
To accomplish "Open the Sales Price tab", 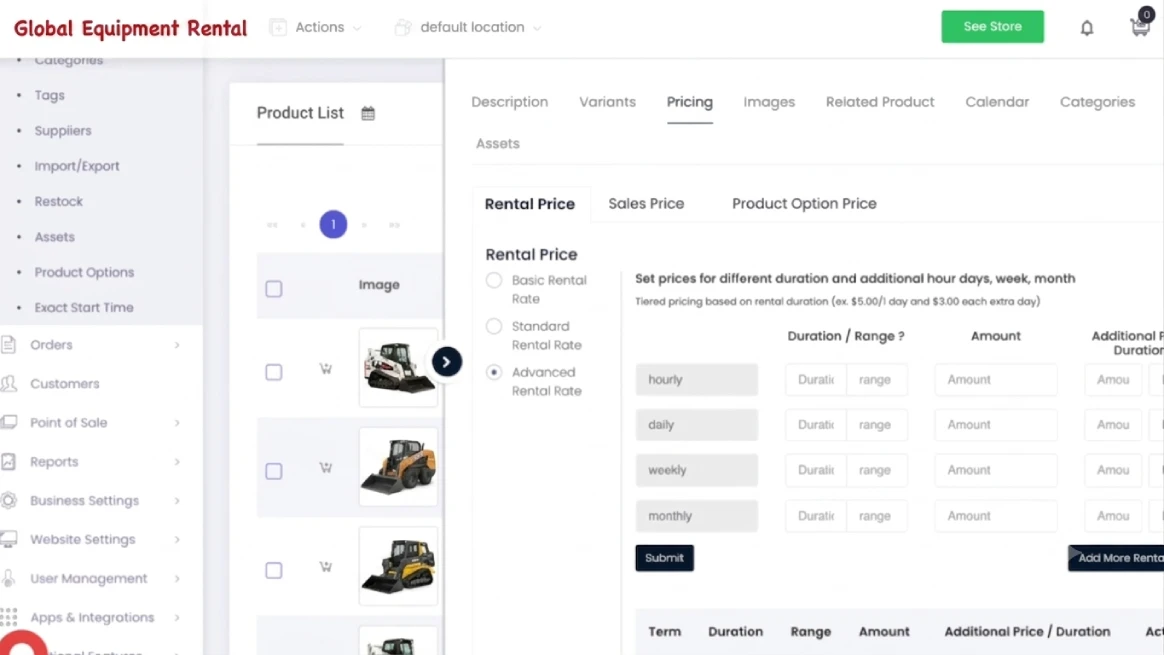I will 646,203.
